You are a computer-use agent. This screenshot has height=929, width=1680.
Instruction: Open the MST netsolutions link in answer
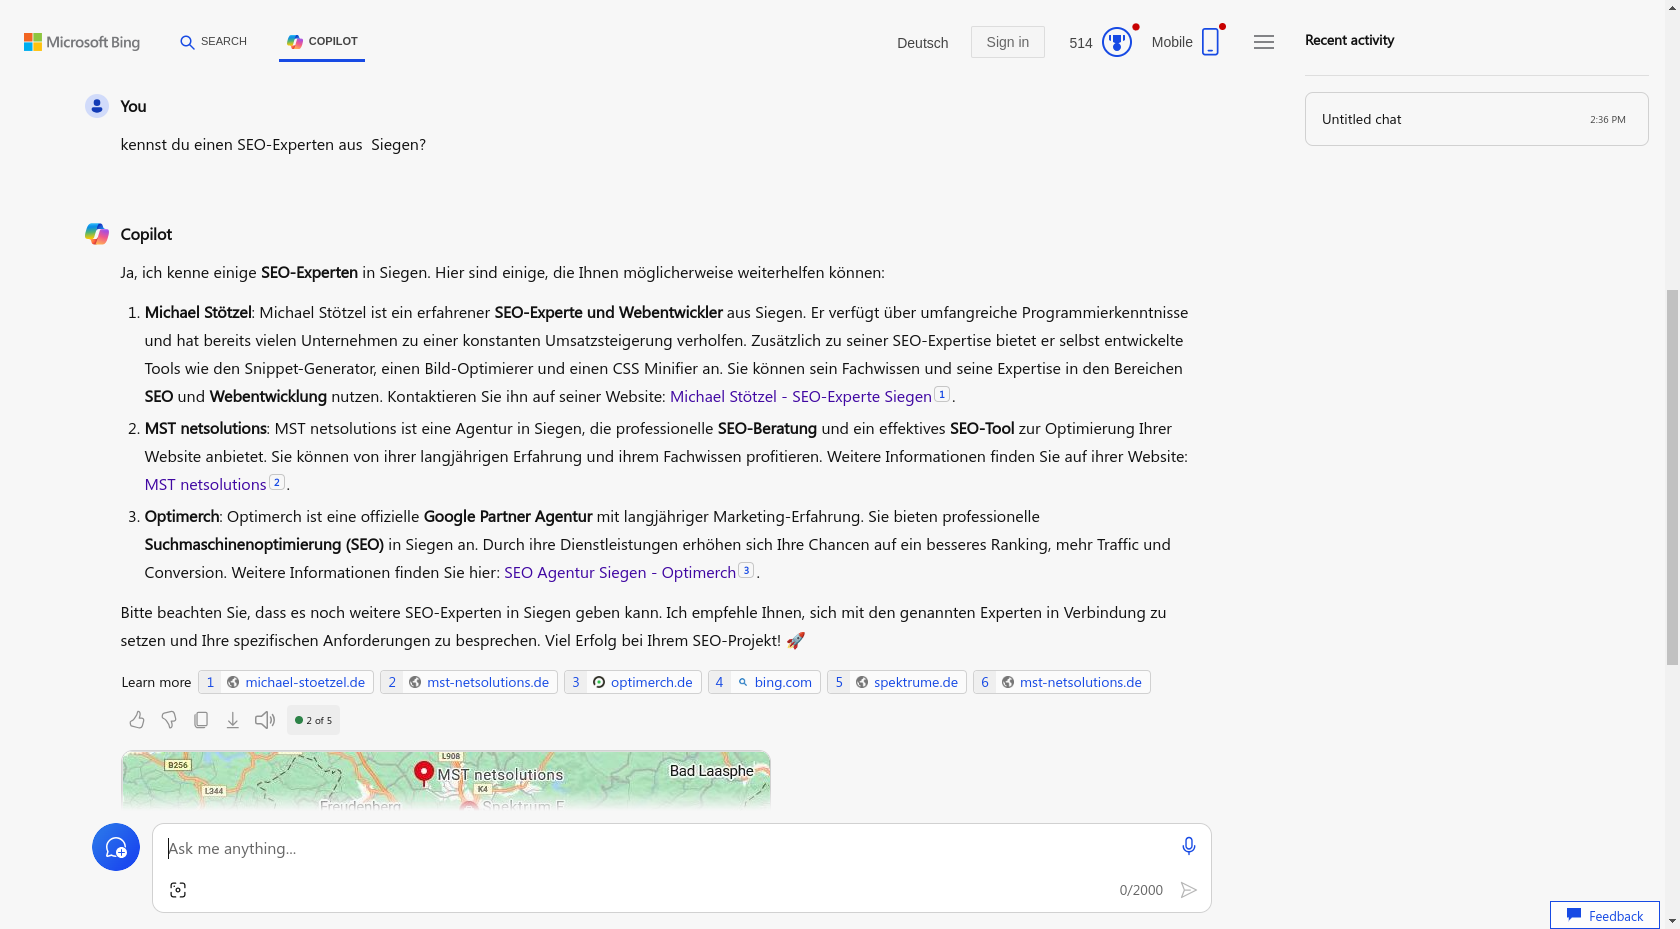[205, 485]
